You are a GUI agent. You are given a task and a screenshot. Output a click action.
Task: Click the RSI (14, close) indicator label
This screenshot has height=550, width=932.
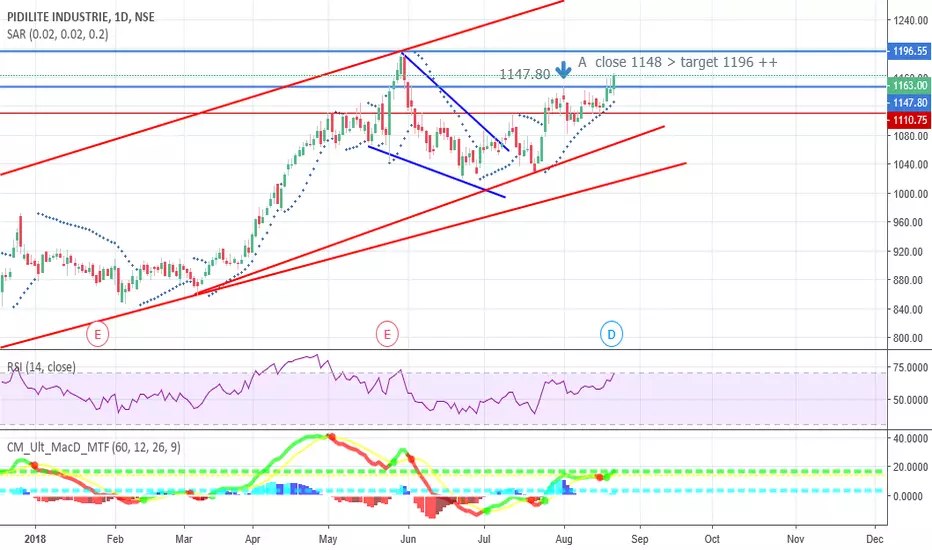coord(42,367)
